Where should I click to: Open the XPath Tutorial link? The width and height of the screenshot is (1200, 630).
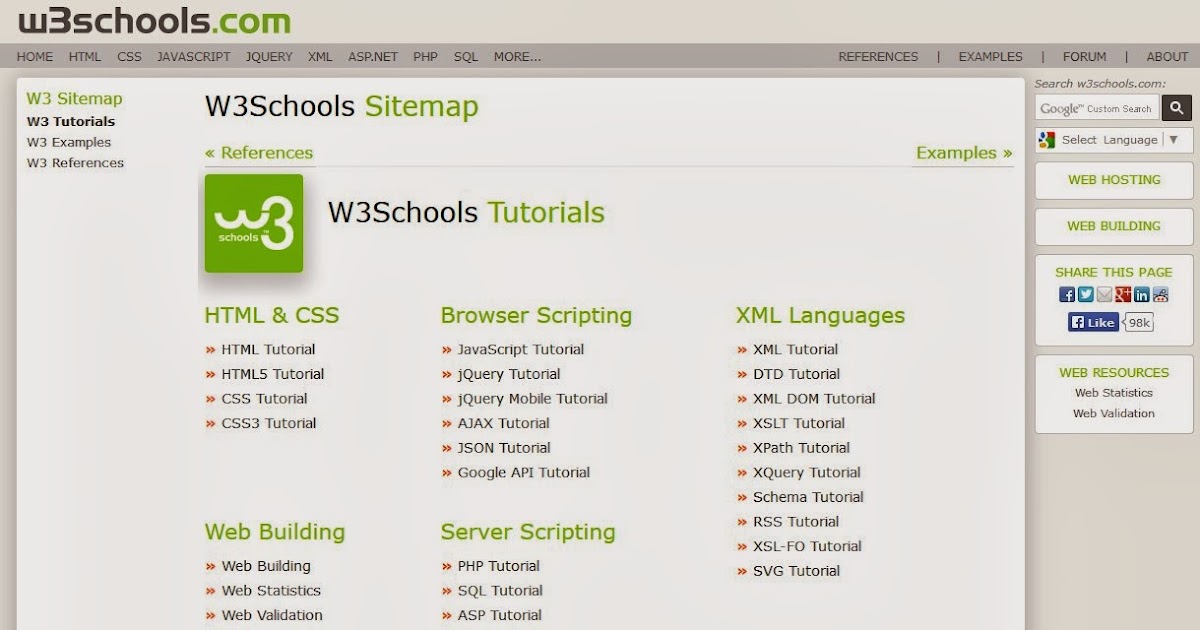pos(802,448)
